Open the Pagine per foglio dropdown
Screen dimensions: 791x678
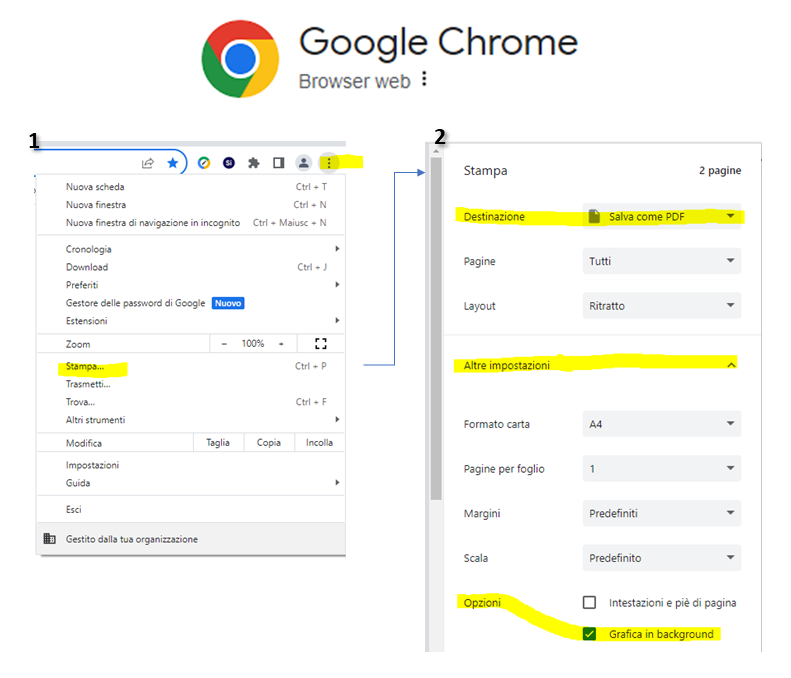(662, 469)
